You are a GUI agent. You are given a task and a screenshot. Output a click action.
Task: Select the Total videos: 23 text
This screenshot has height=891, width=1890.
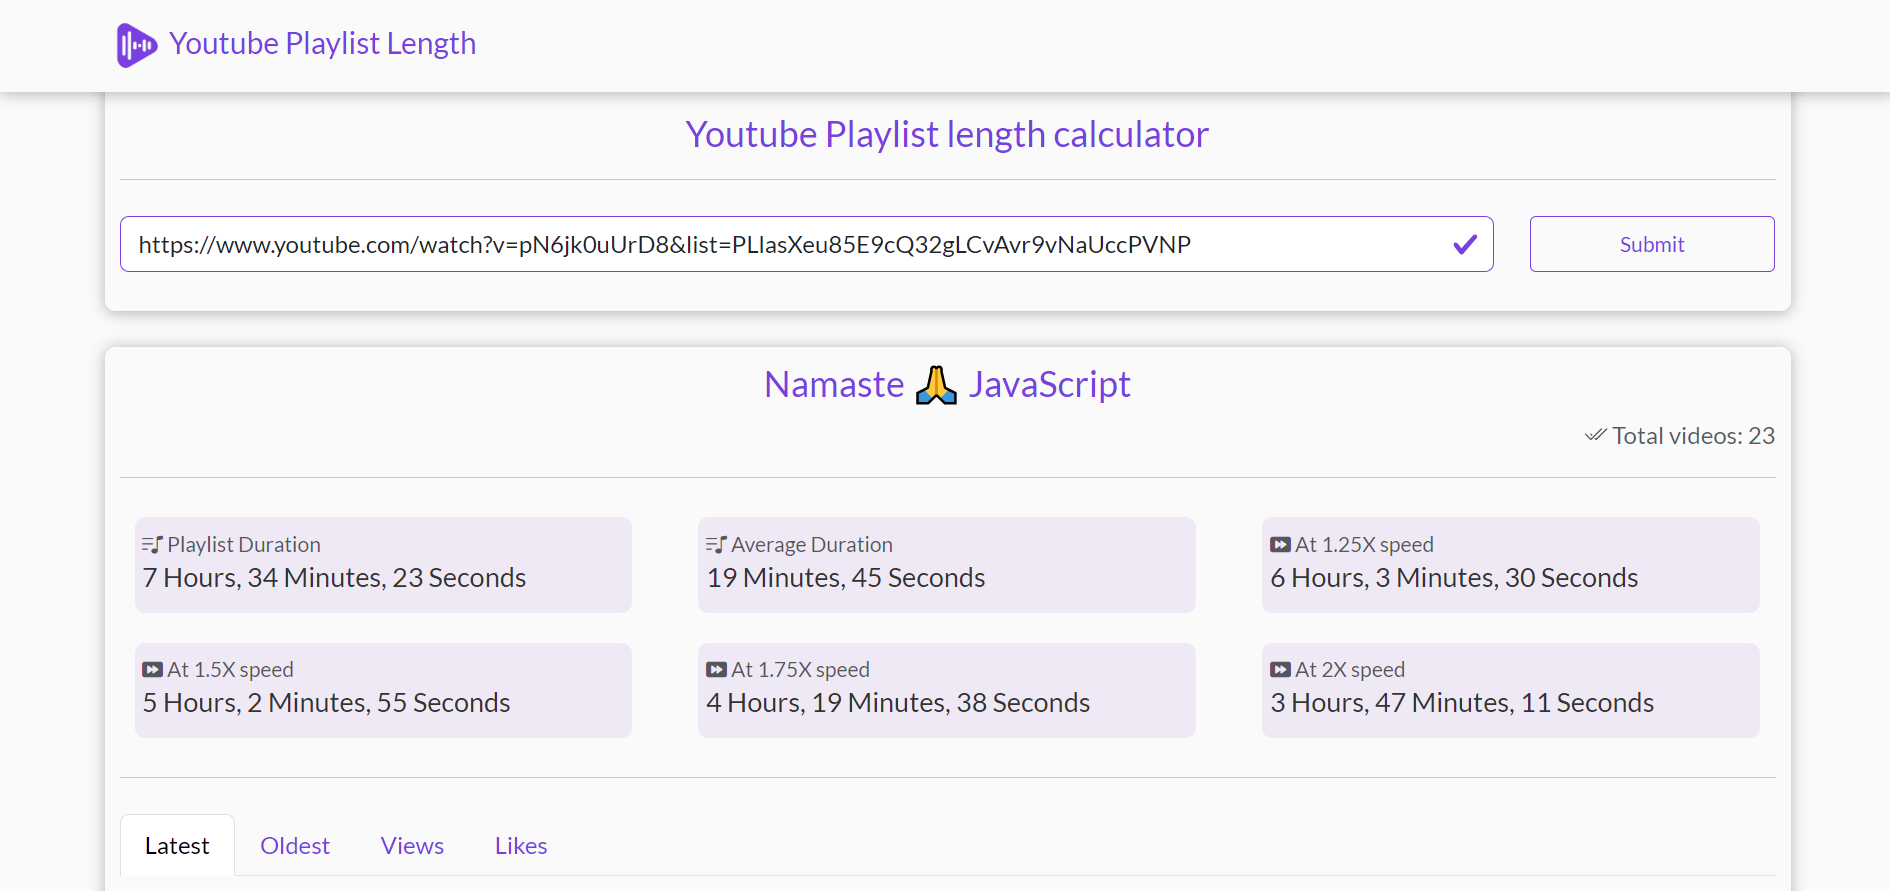pyautogui.click(x=1693, y=436)
